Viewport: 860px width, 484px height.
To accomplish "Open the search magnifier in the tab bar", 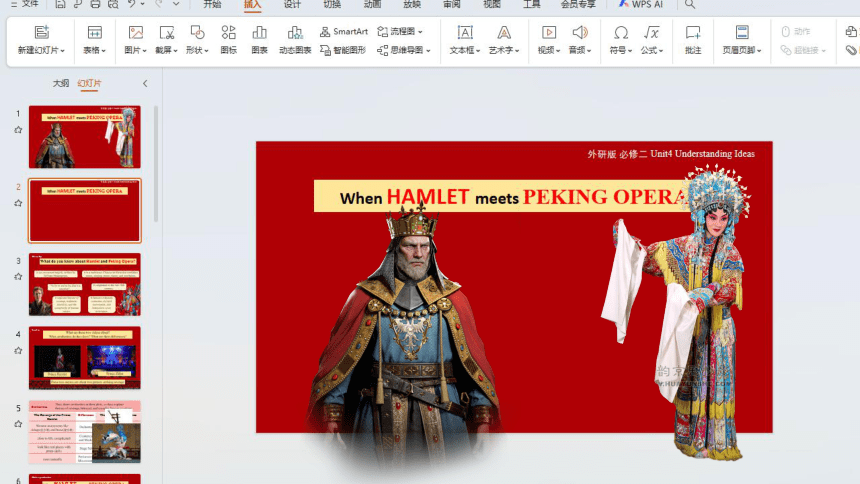I will pos(690,4).
